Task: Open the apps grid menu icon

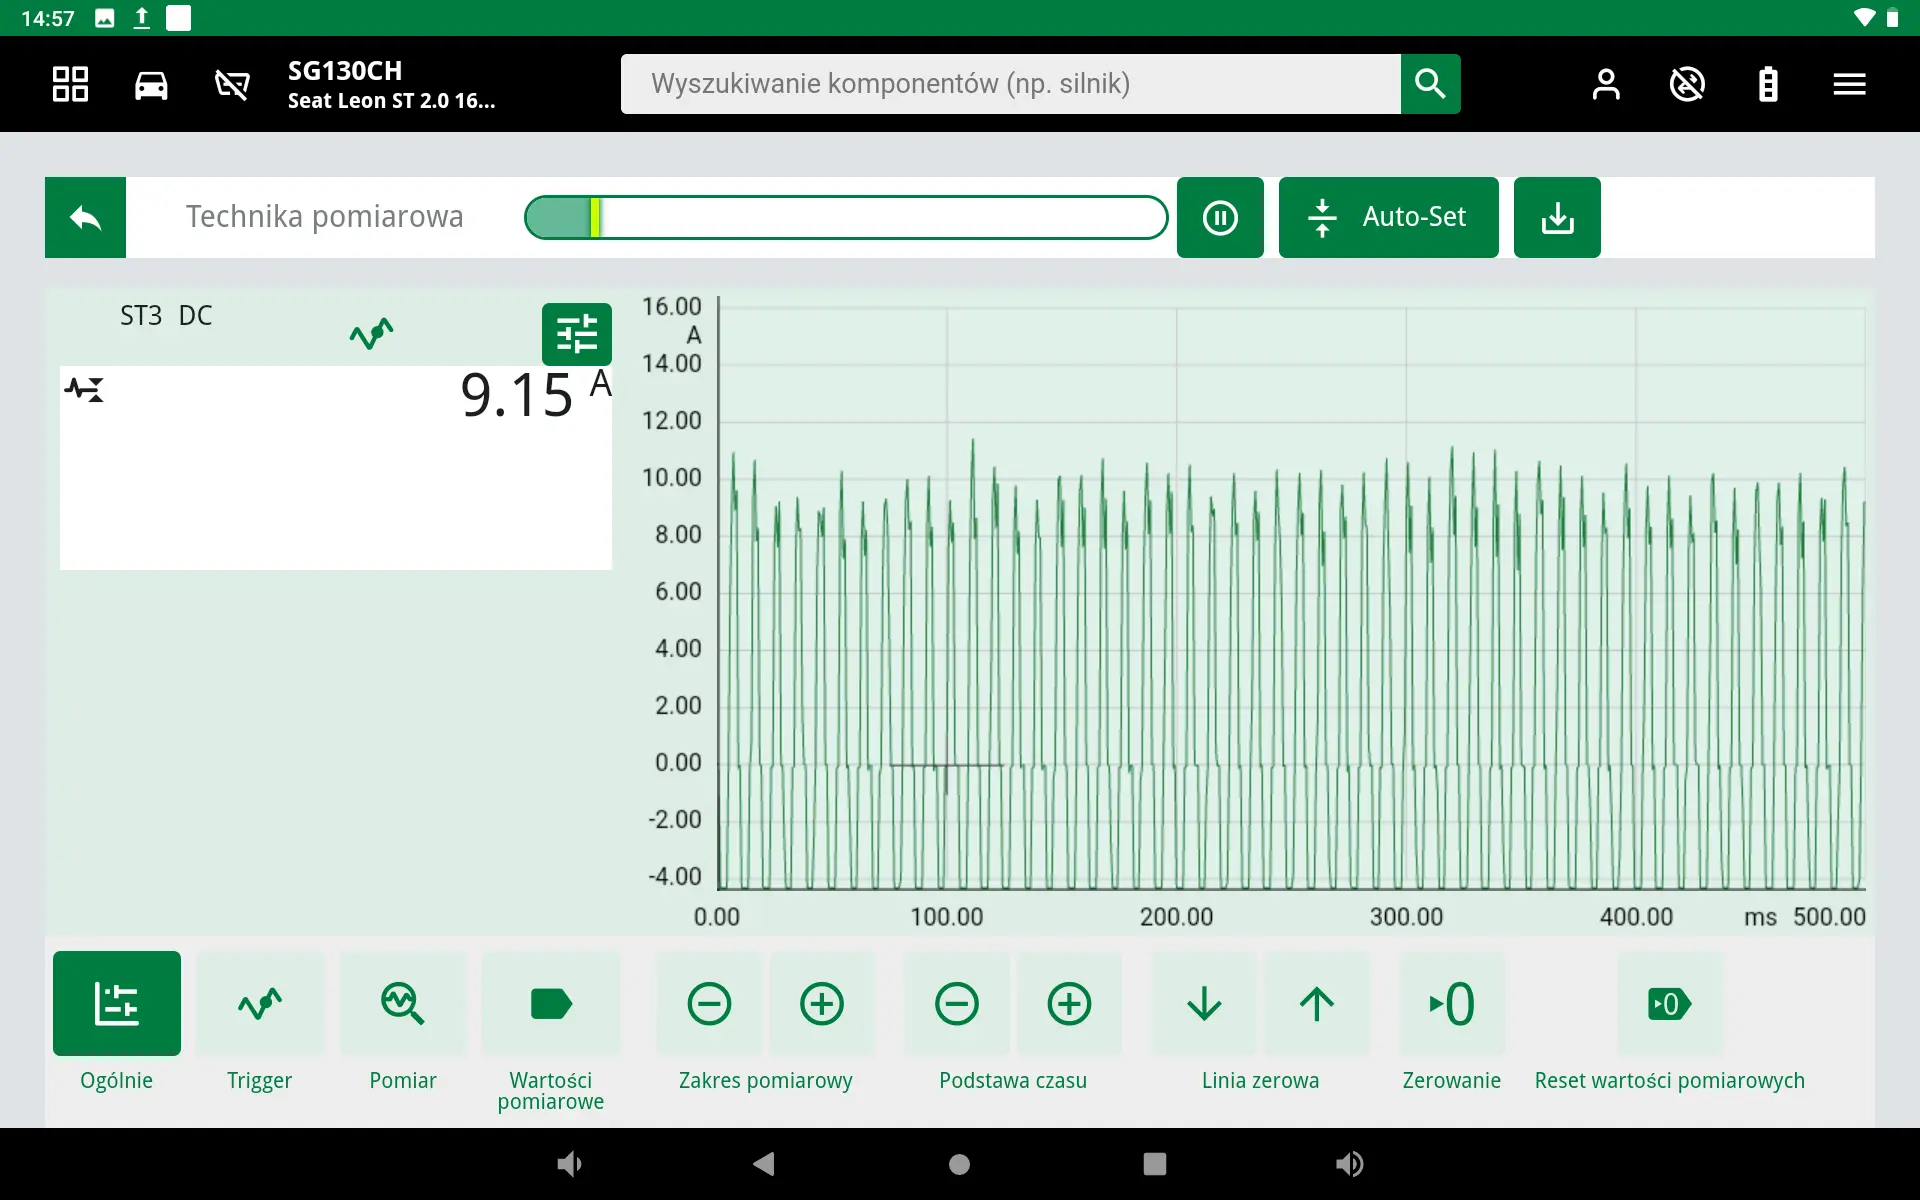Action: pyautogui.click(x=70, y=84)
